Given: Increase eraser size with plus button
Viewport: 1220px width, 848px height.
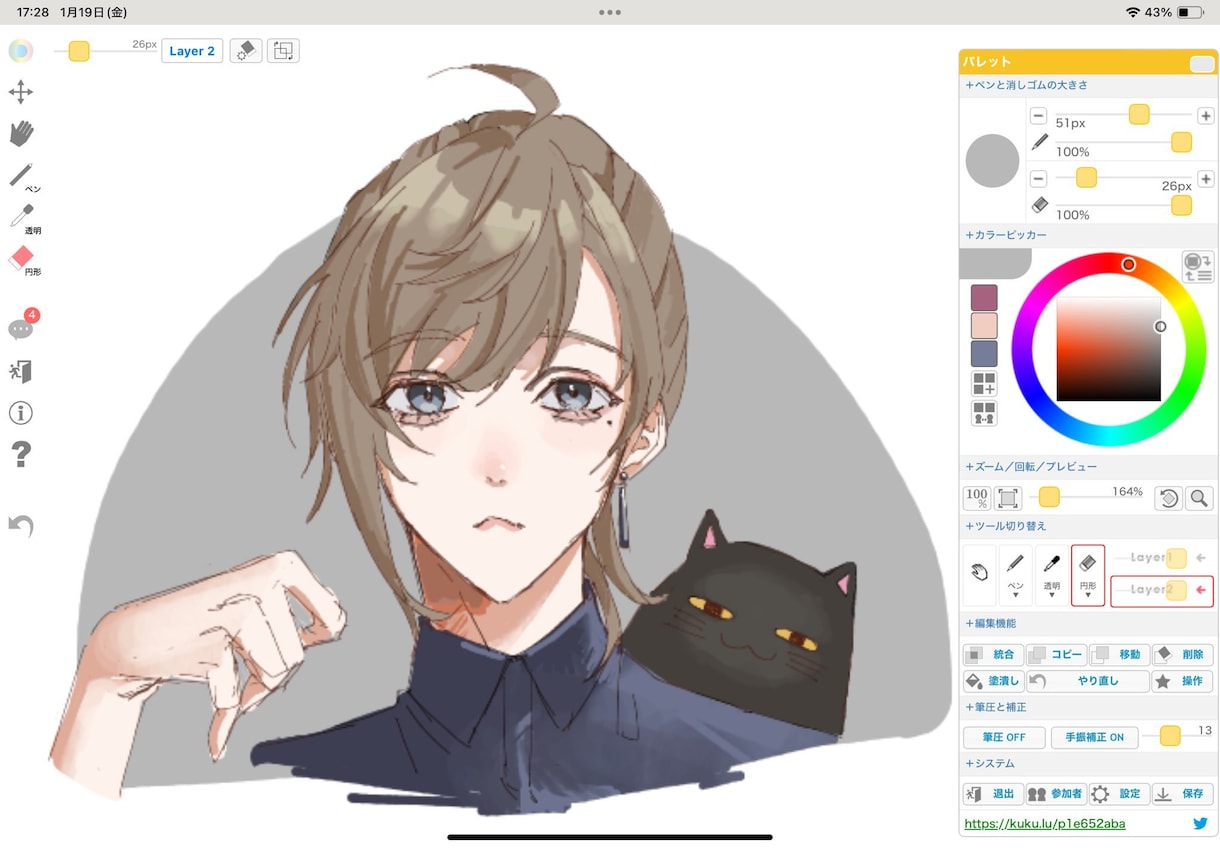Looking at the screenshot, I should tap(1206, 179).
